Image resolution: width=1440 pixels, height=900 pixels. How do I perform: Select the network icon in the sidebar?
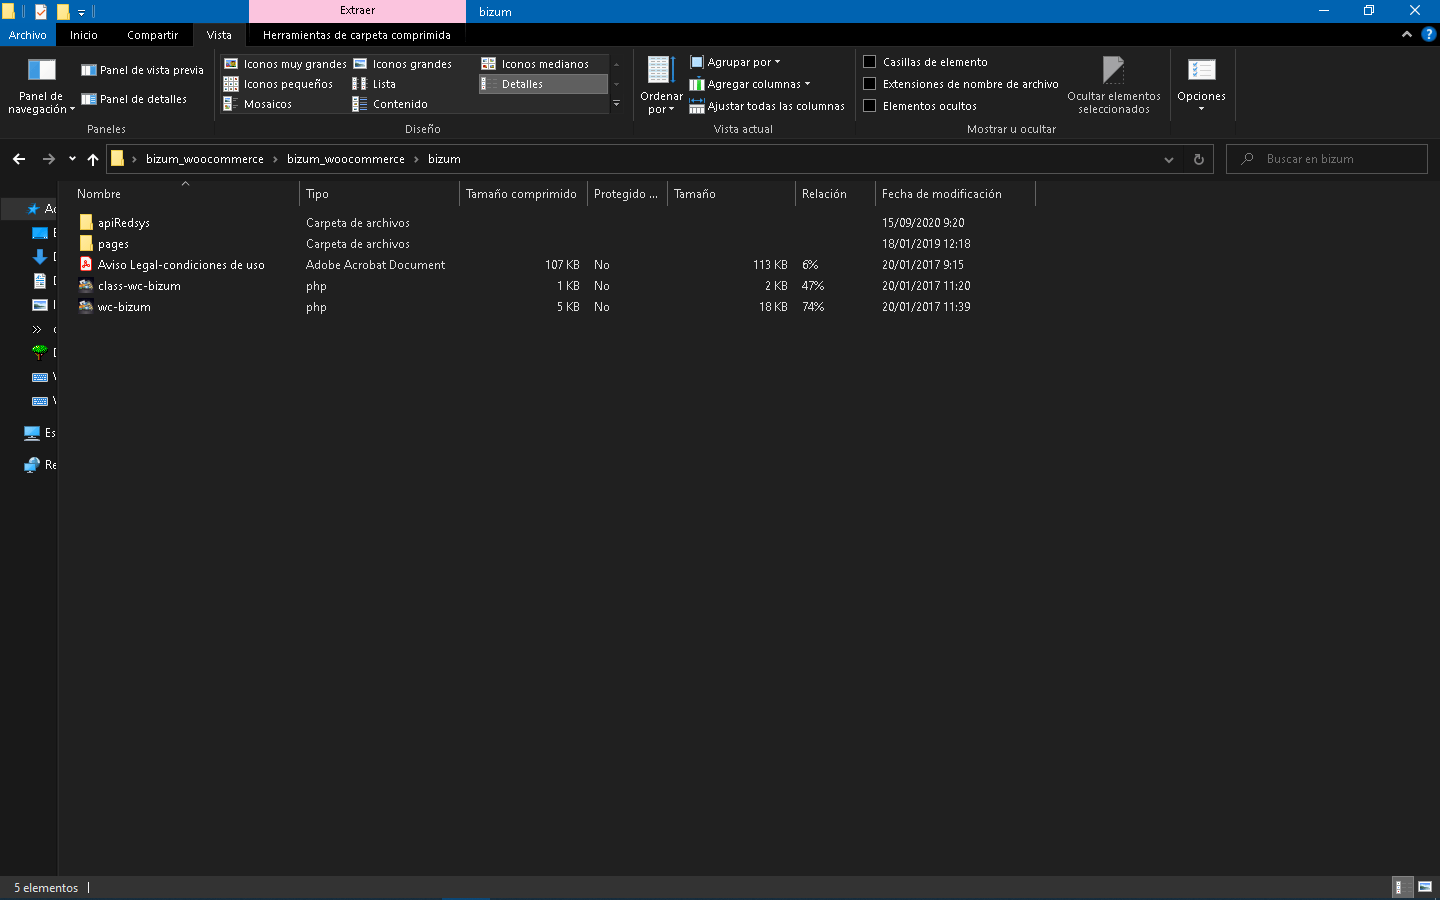point(32,465)
